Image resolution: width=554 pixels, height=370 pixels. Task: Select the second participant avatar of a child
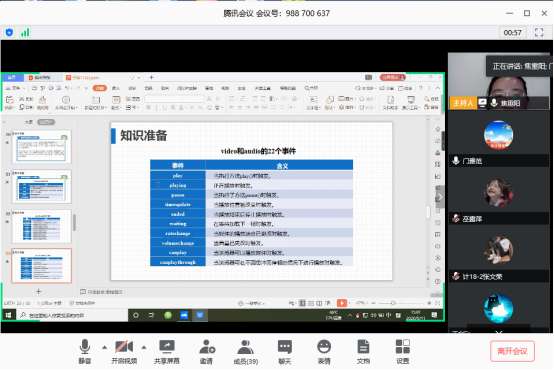click(499, 193)
